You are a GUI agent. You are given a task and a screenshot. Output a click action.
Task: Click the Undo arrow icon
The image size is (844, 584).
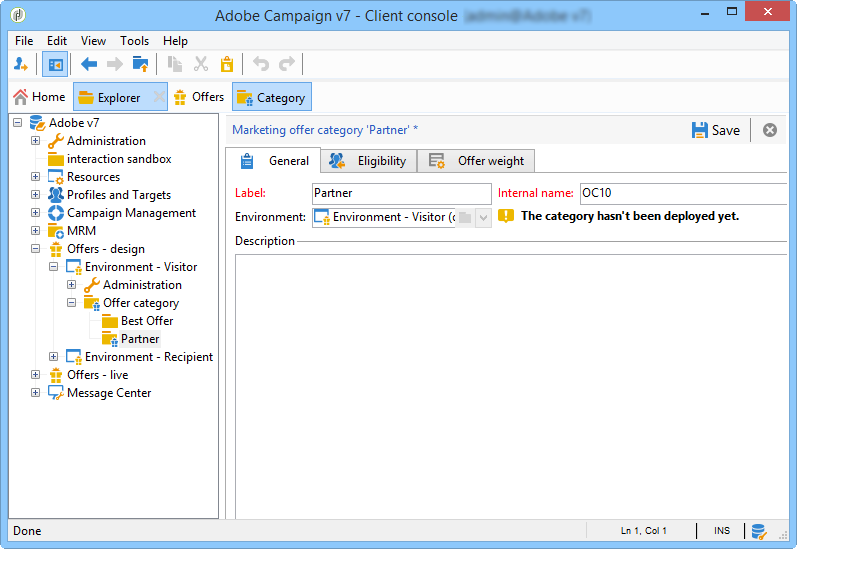point(261,64)
